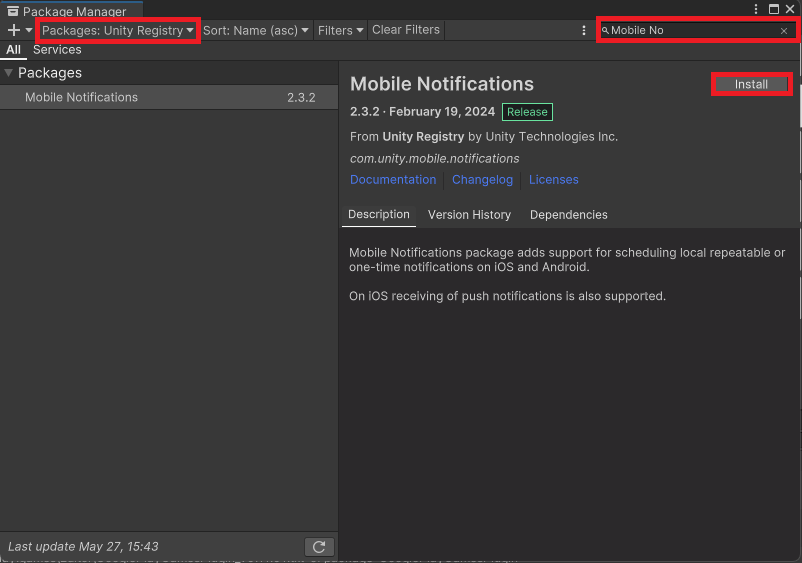802x563 pixels.
Task: Open the Filters dropdown
Action: tap(340, 30)
